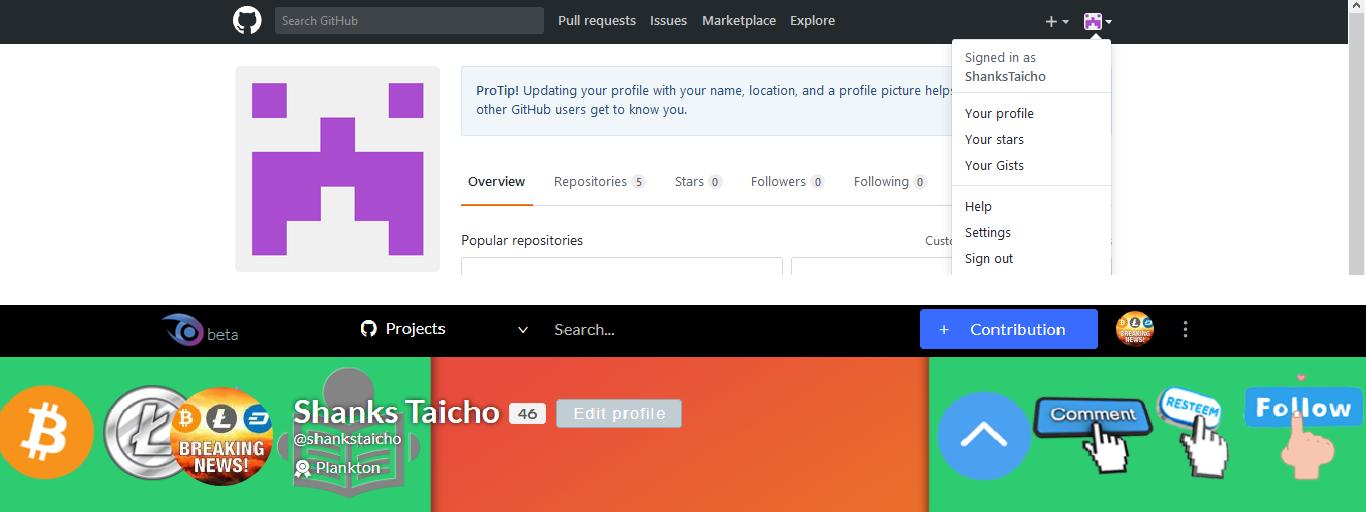Click the ShanksTaicho username in menu
This screenshot has width=1366, height=512.
tap(1005, 77)
